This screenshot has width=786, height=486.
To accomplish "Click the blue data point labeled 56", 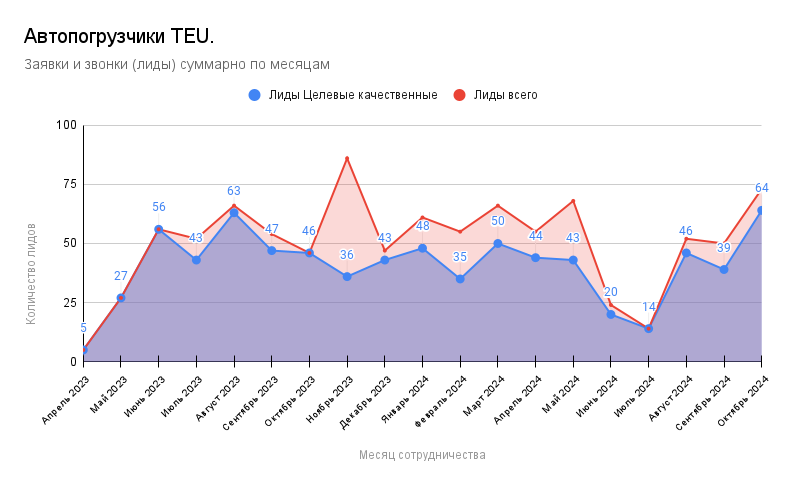I will point(158,229).
